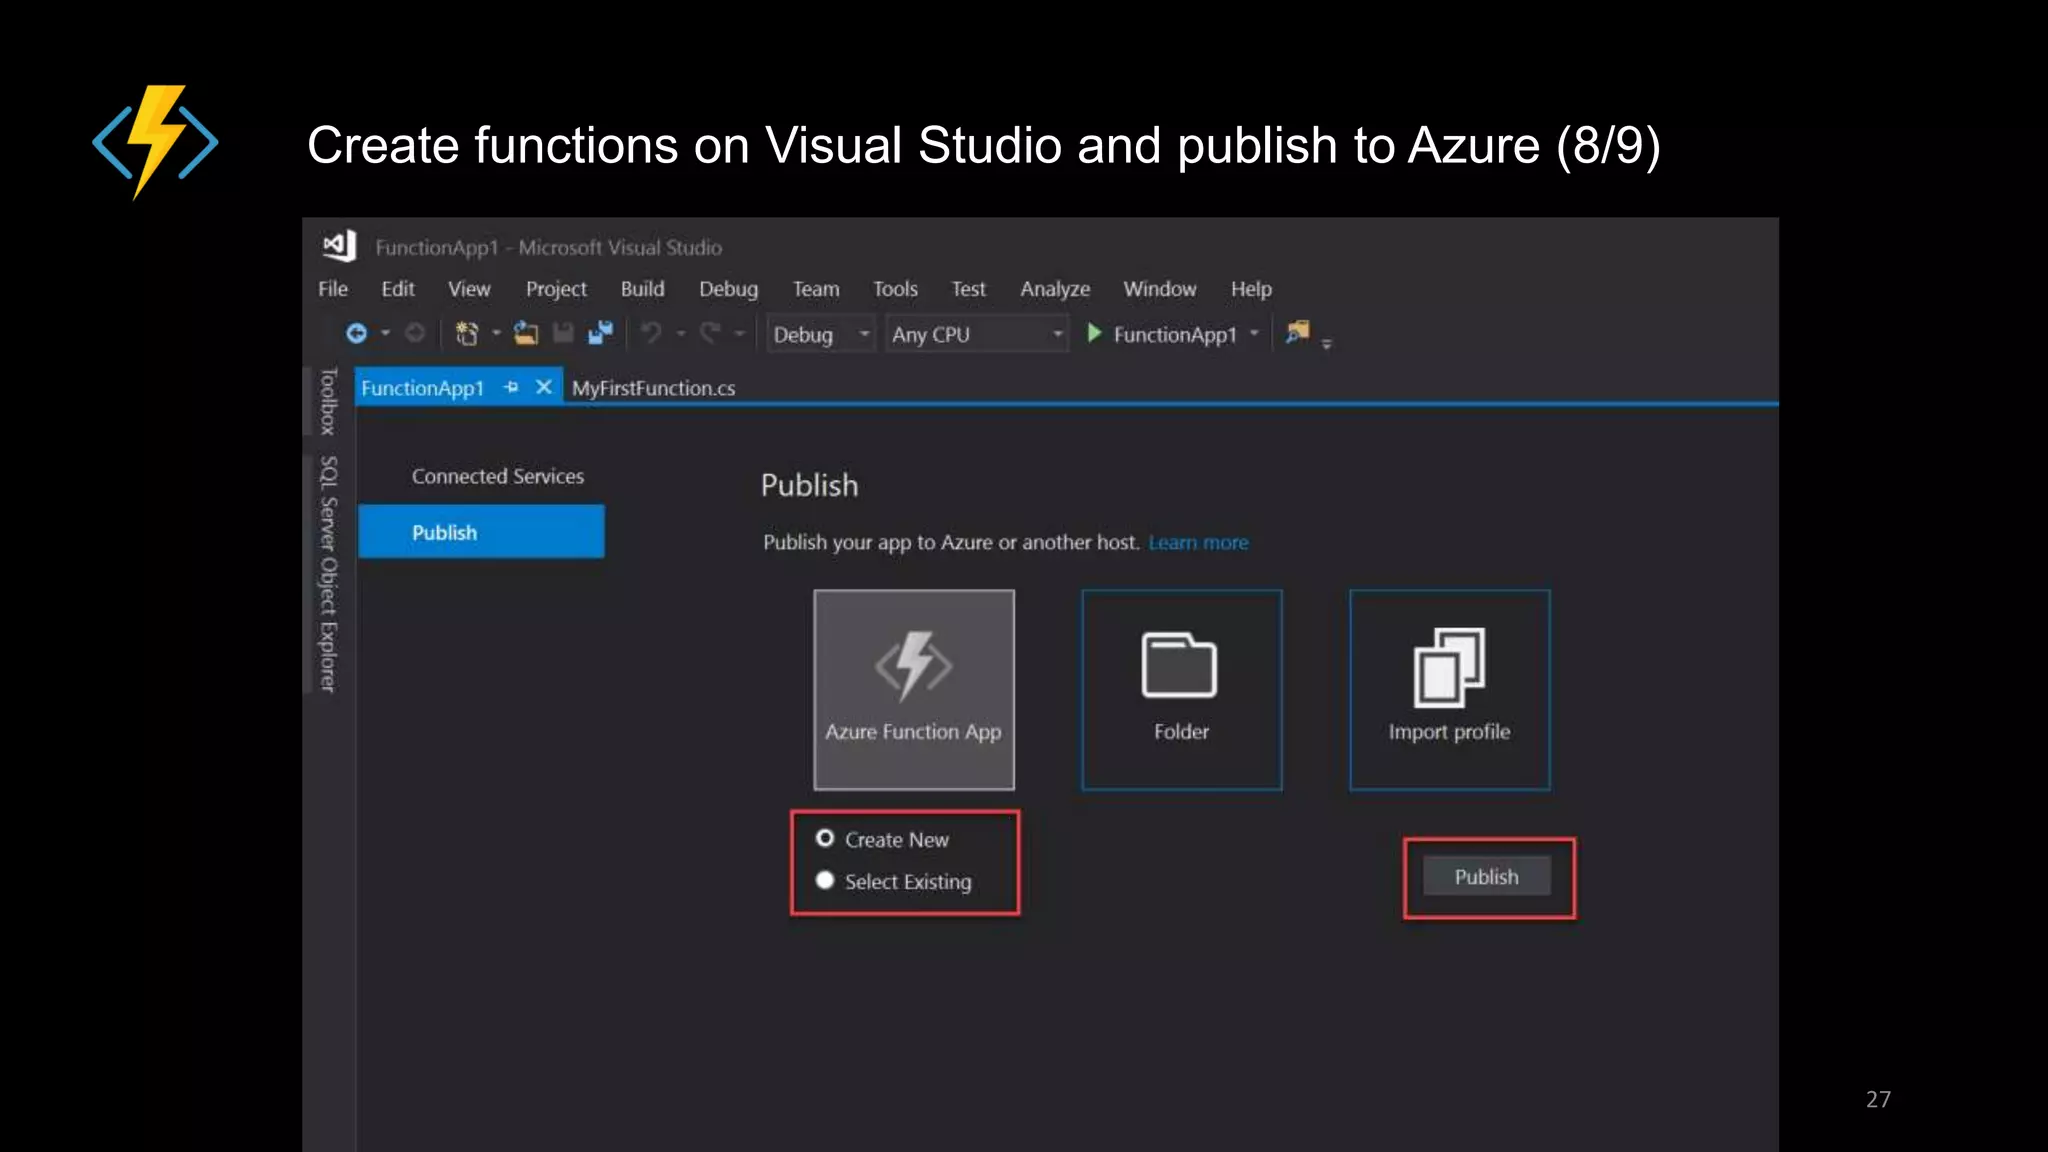Click the slide title text
The height and width of the screenshot is (1152, 2048).
(x=983, y=145)
